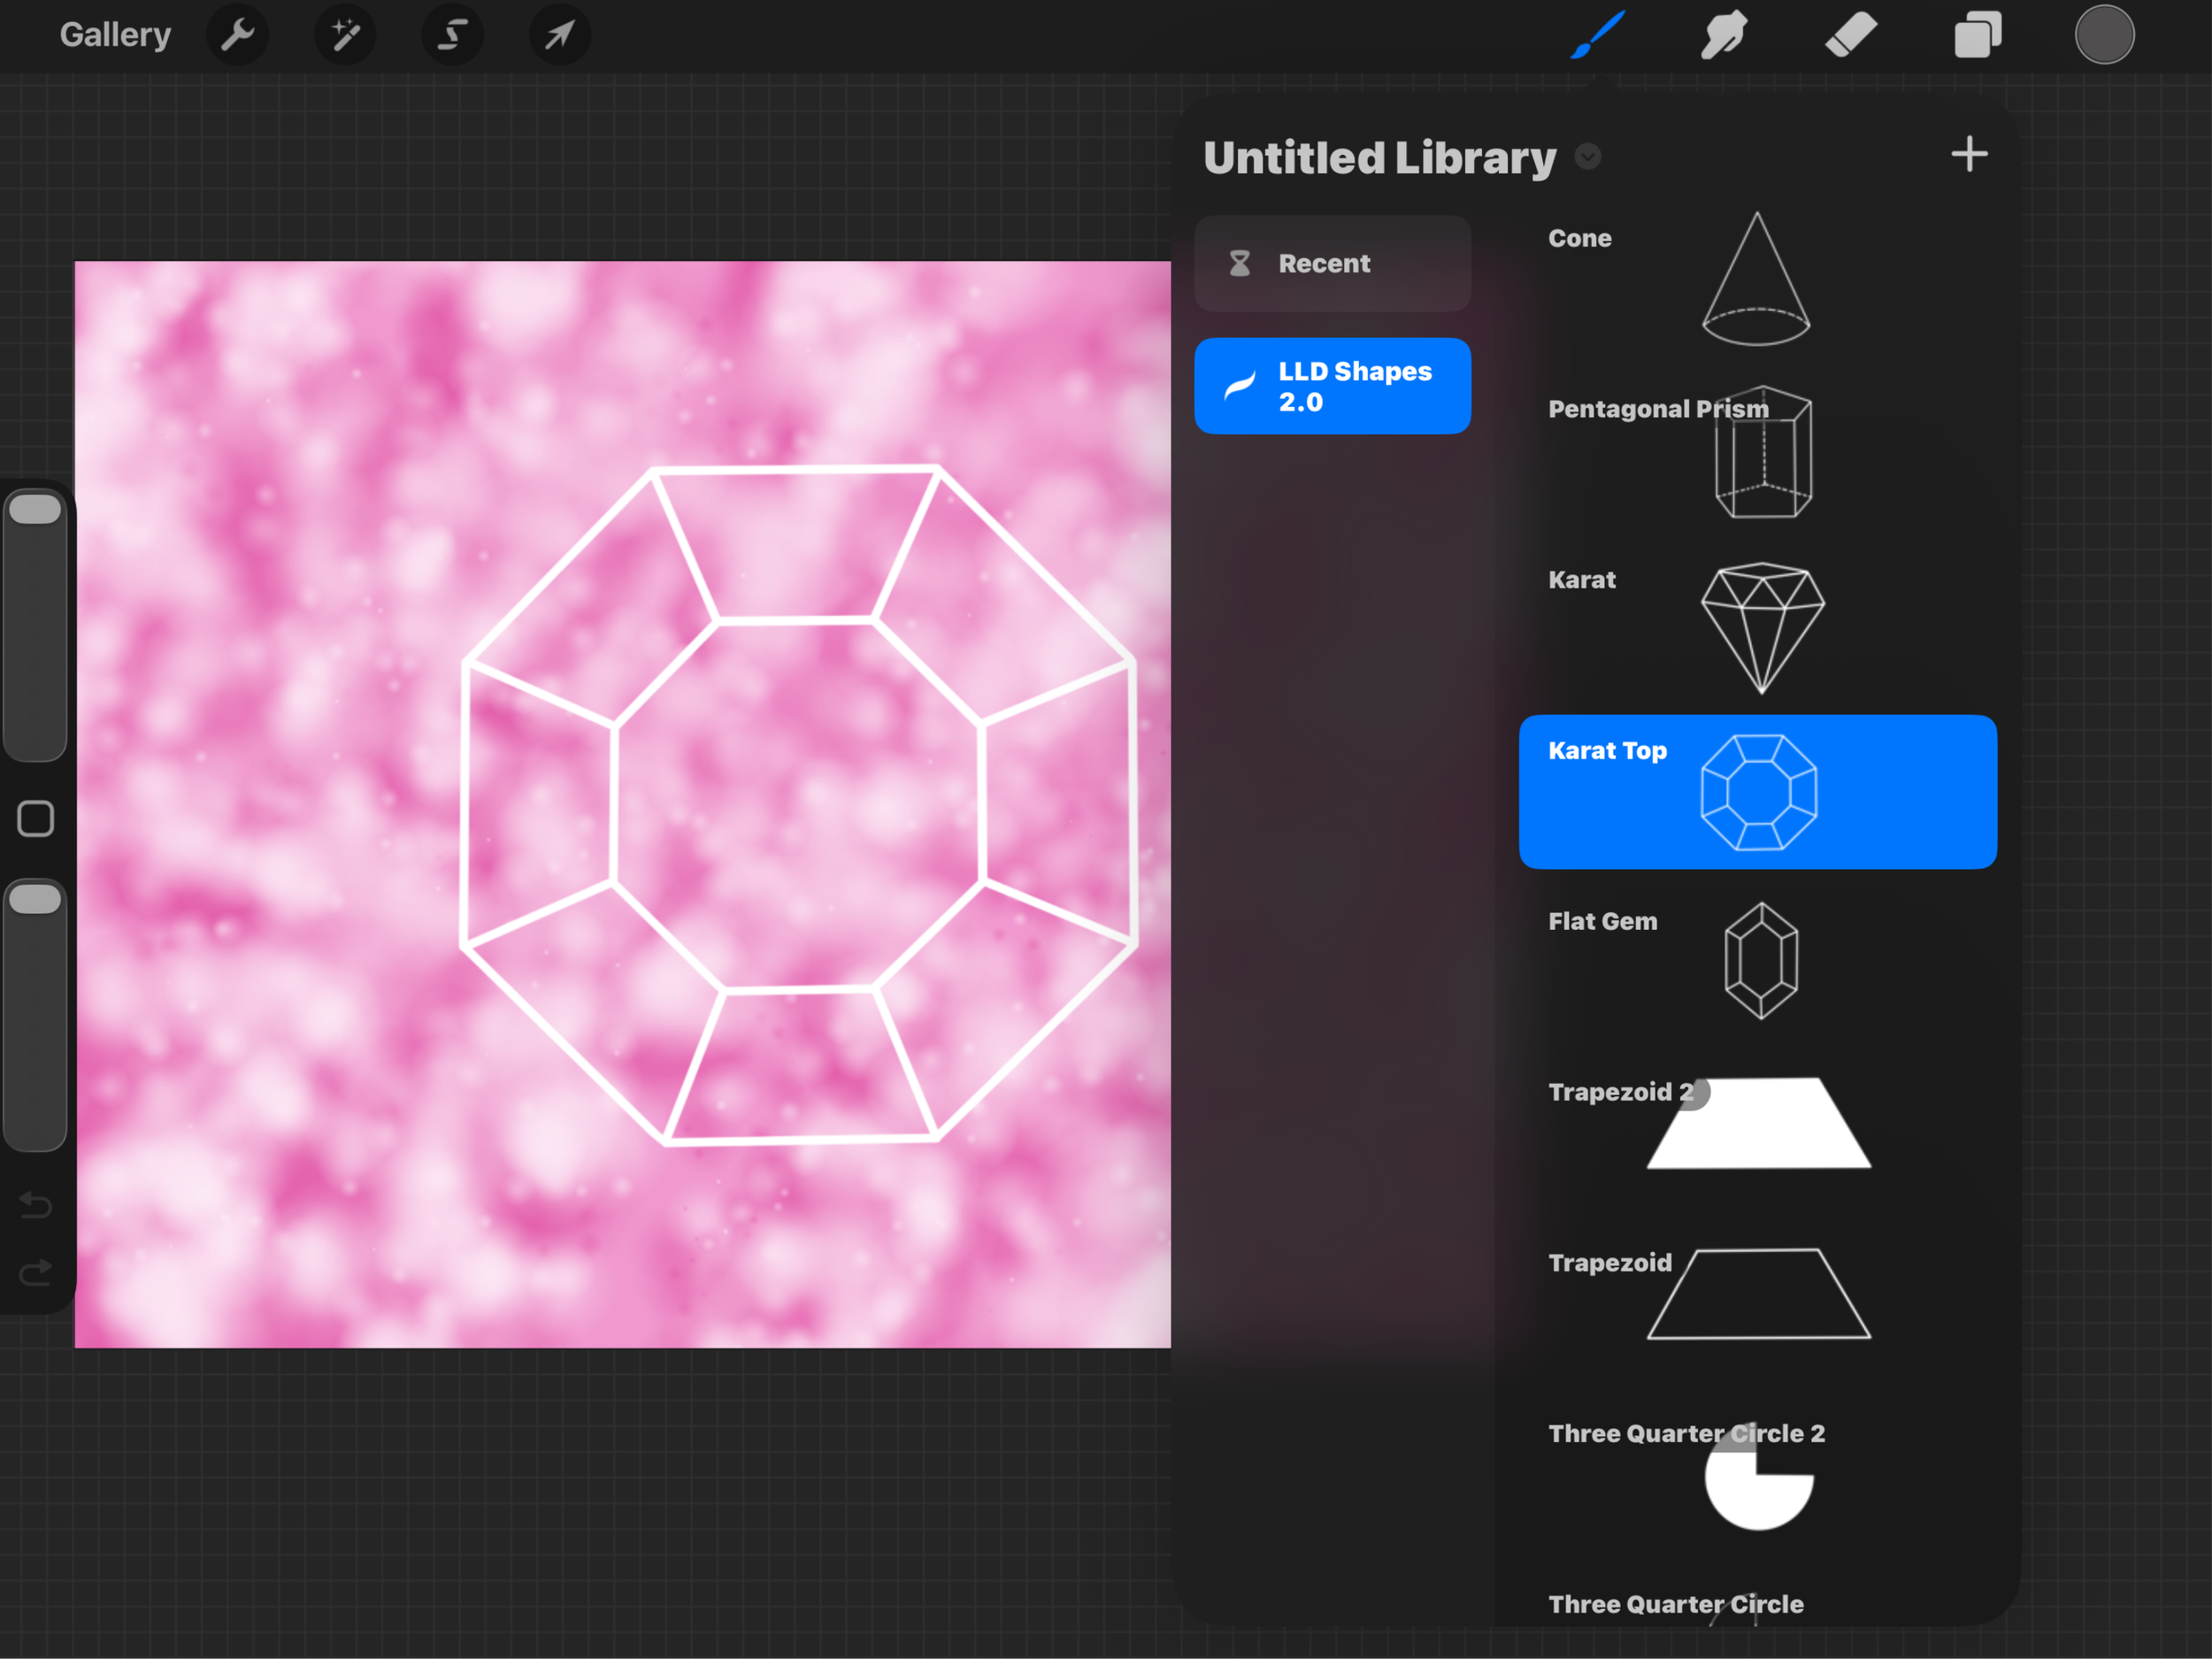This screenshot has height=1659, width=2212.
Task: Choose the Flat Gem brush
Action: (x=1758, y=963)
